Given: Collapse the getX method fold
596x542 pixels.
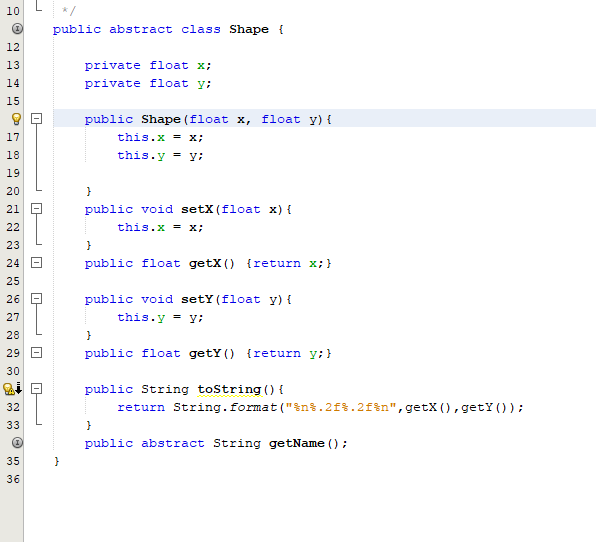Looking at the screenshot, I should tap(36, 263).
